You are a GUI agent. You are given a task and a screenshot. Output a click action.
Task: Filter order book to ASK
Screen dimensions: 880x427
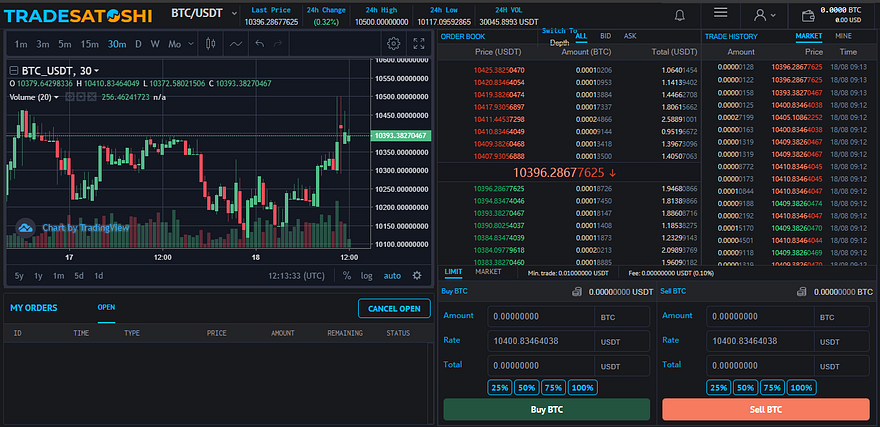(630, 36)
